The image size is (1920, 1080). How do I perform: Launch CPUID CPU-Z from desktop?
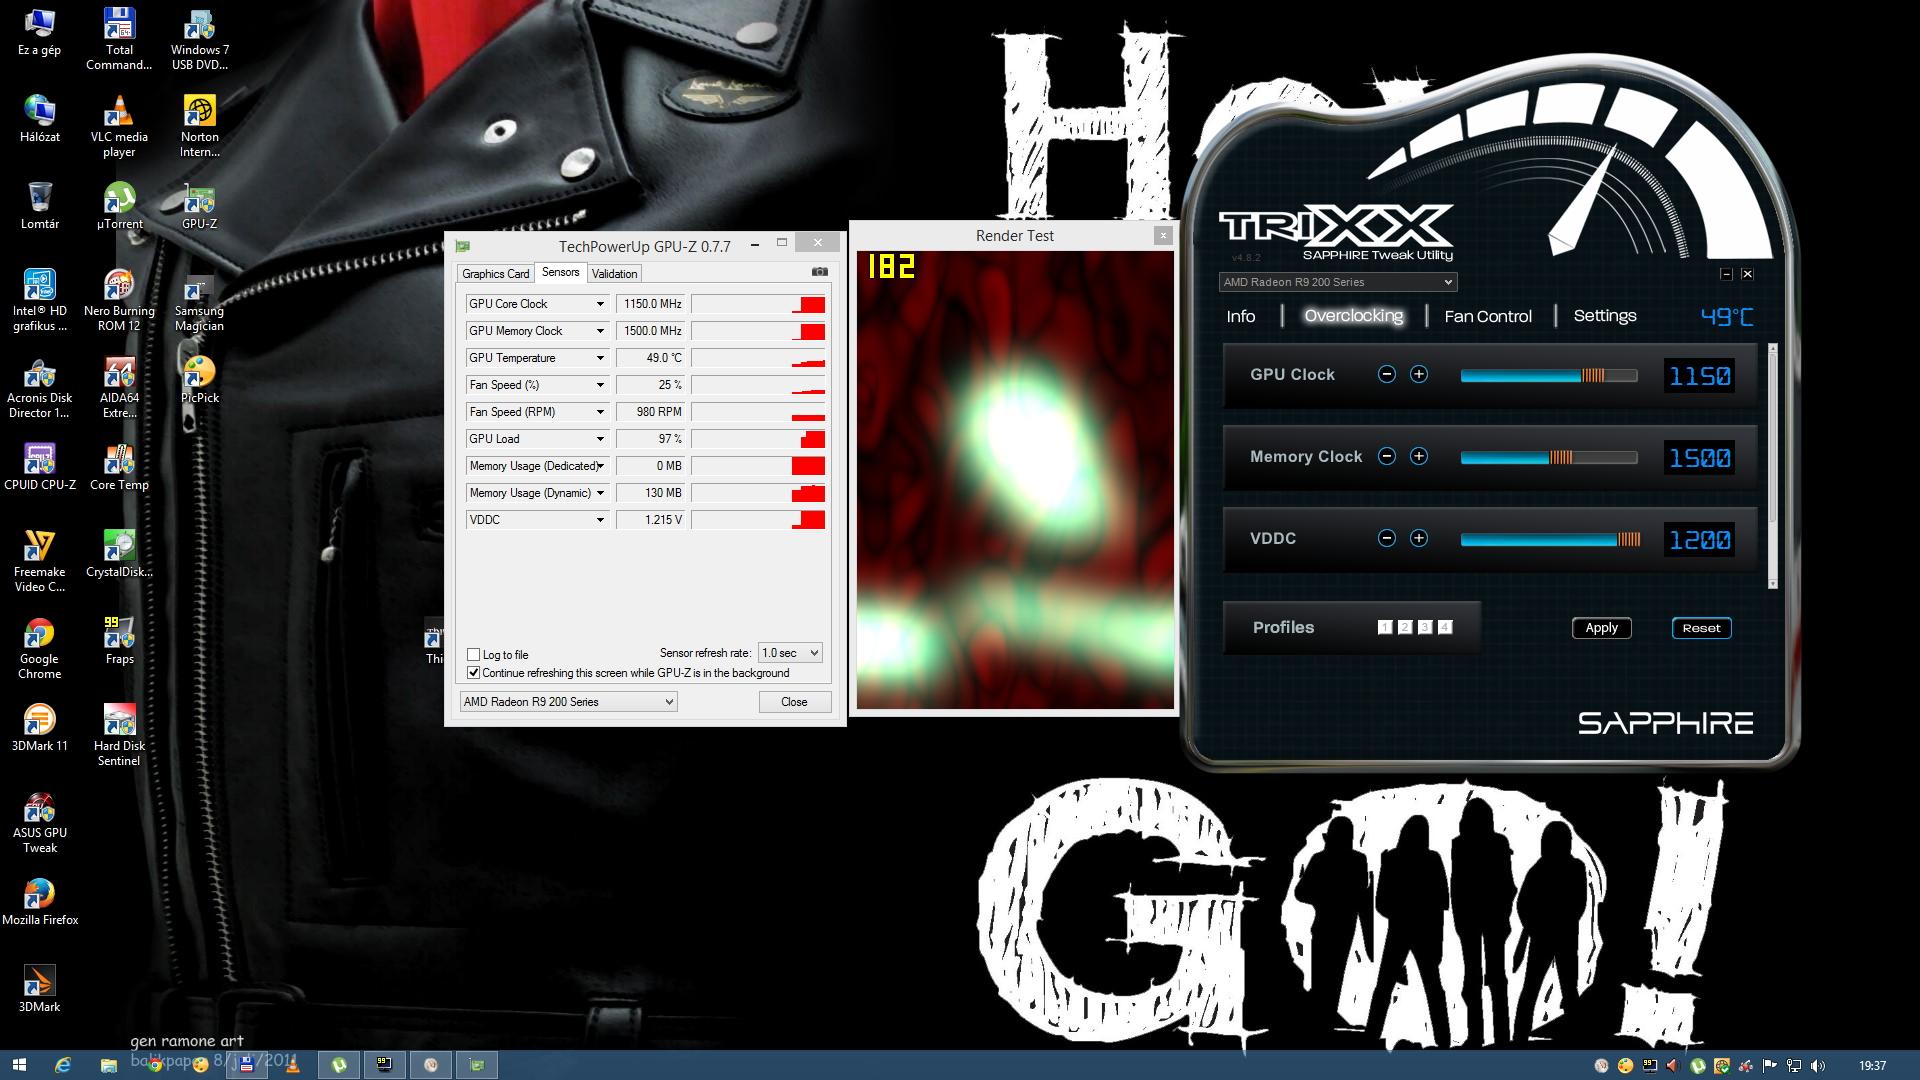pyautogui.click(x=40, y=467)
